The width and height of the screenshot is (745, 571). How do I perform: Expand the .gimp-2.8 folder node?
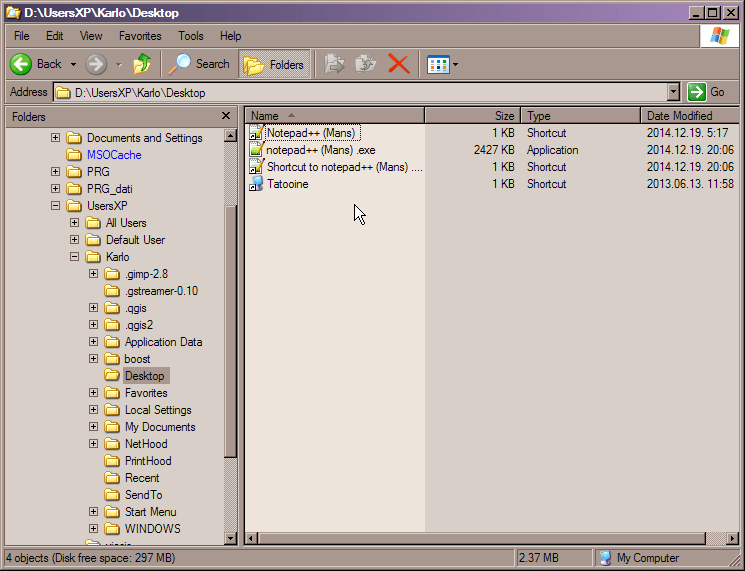(x=94, y=274)
